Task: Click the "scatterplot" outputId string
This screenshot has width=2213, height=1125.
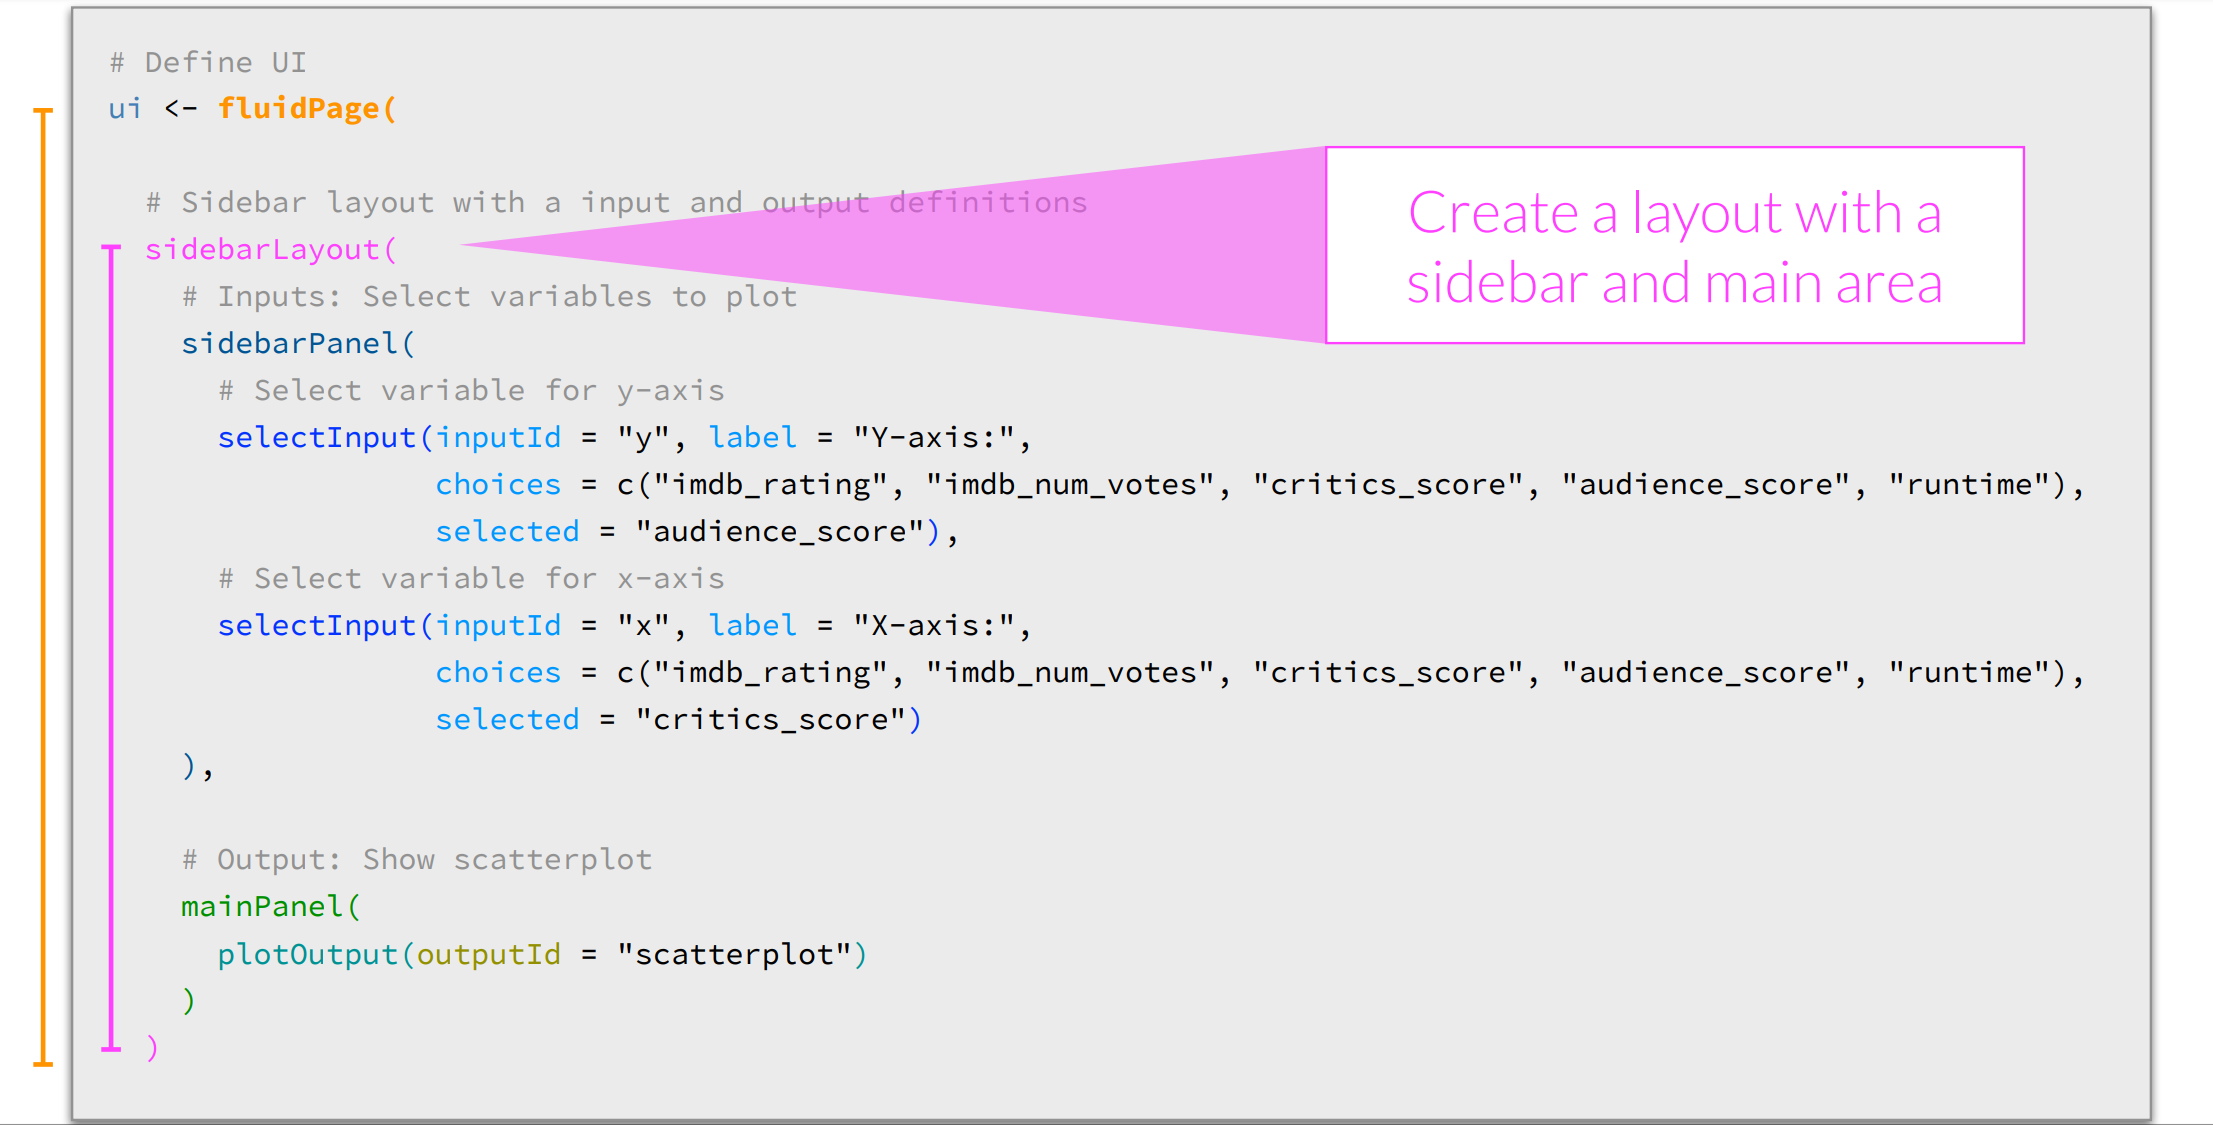Action: (x=733, y=954)
